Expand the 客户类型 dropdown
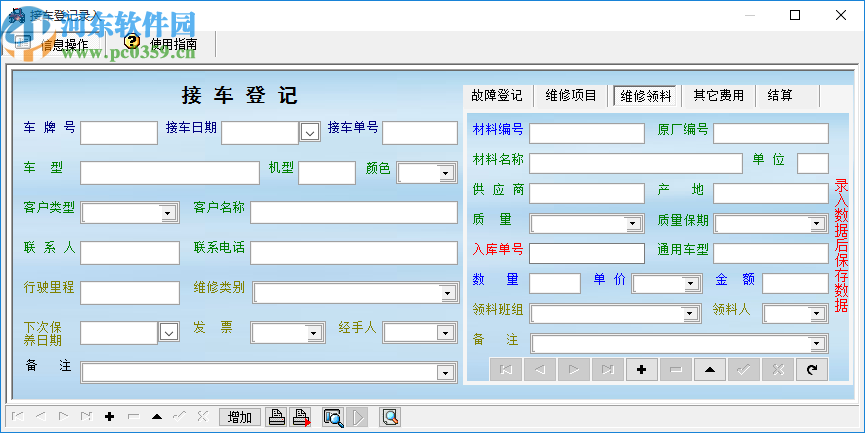This screenshot has width=865, height=433. (x=167, y=213)
